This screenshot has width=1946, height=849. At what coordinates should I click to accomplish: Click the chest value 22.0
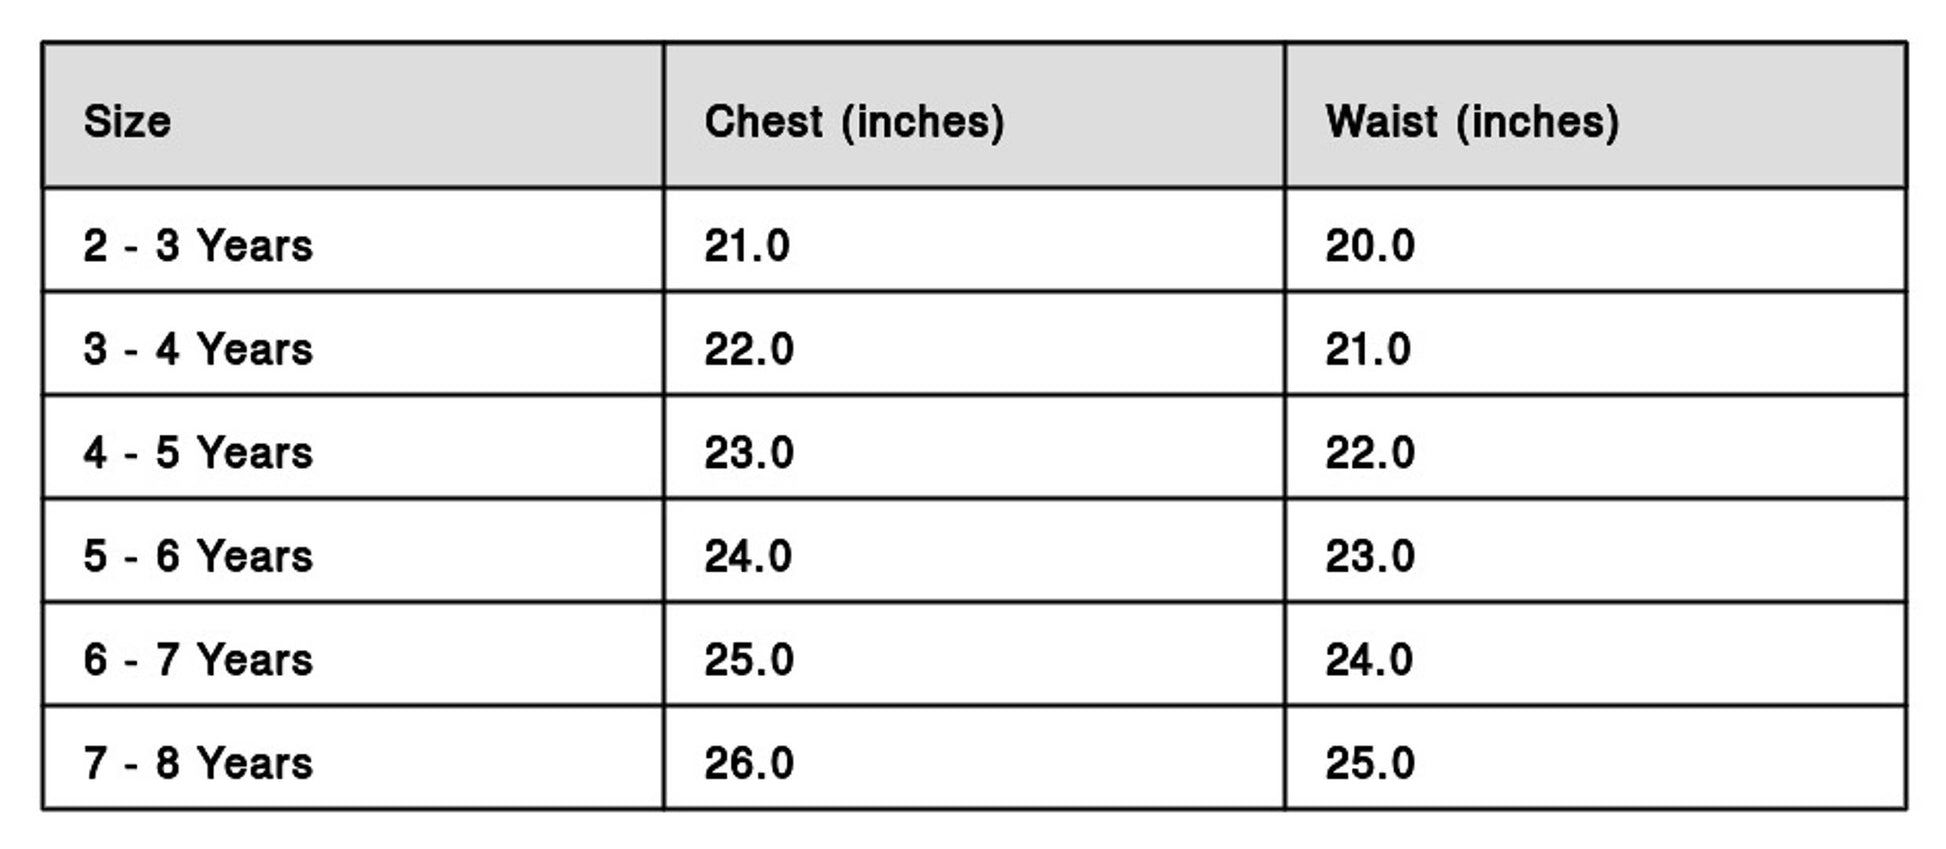[748, 349]
